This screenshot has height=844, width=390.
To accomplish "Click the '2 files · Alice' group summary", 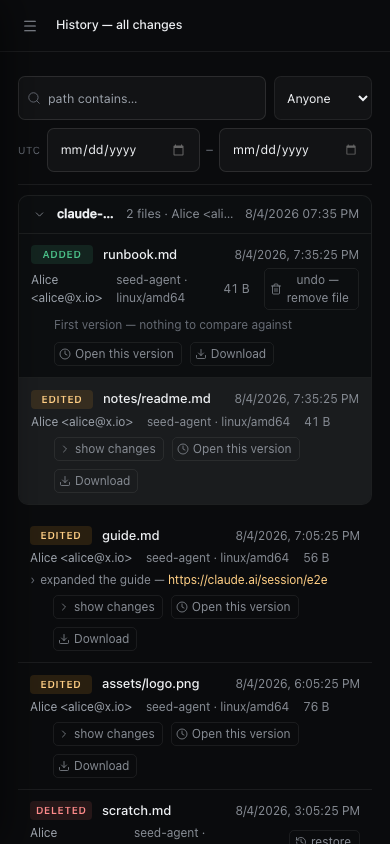I will point(180,214).
